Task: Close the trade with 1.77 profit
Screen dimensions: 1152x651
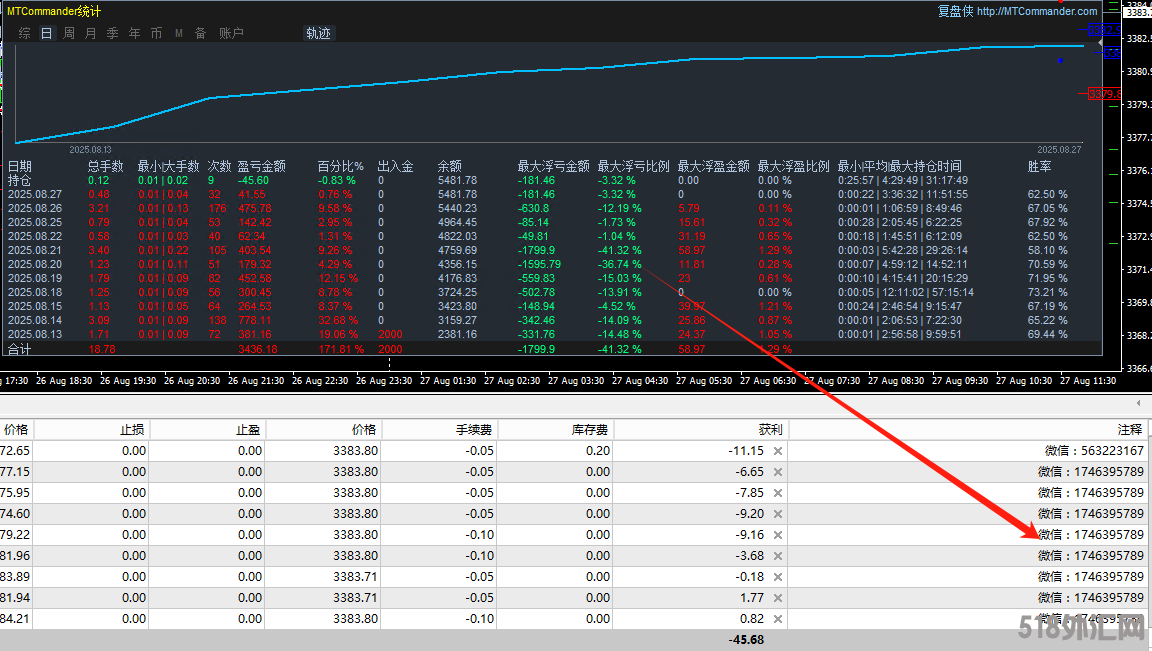Action: tap(778, 598)
